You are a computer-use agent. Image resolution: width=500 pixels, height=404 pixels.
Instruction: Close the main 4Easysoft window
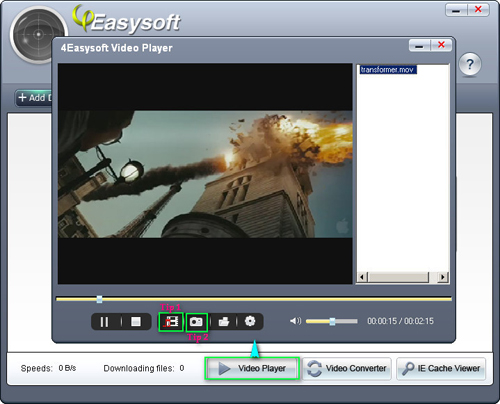pos(478,10)
